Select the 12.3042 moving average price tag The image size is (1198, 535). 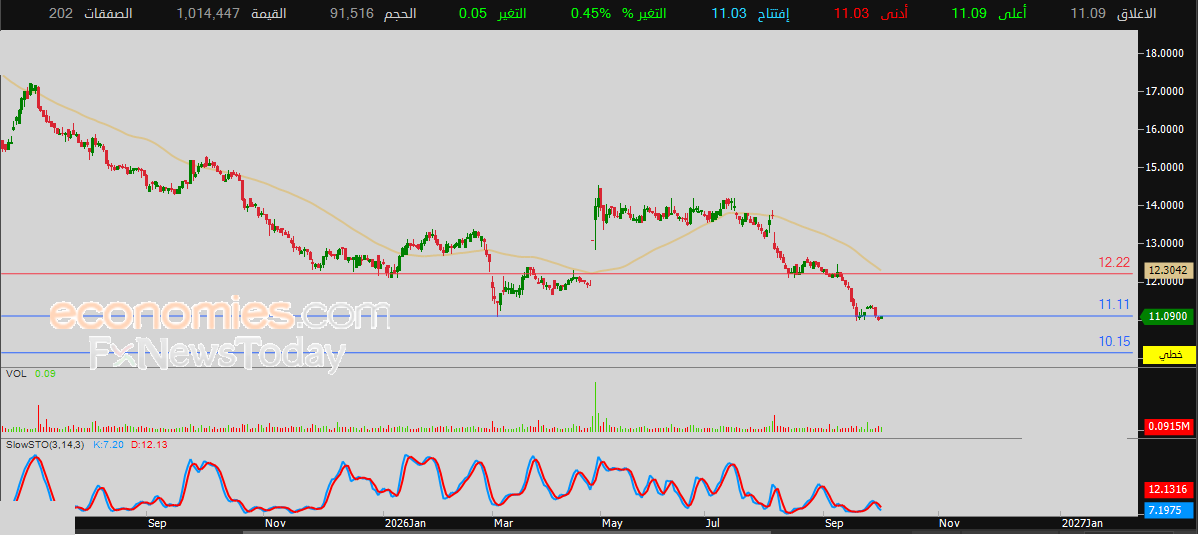1169,271
